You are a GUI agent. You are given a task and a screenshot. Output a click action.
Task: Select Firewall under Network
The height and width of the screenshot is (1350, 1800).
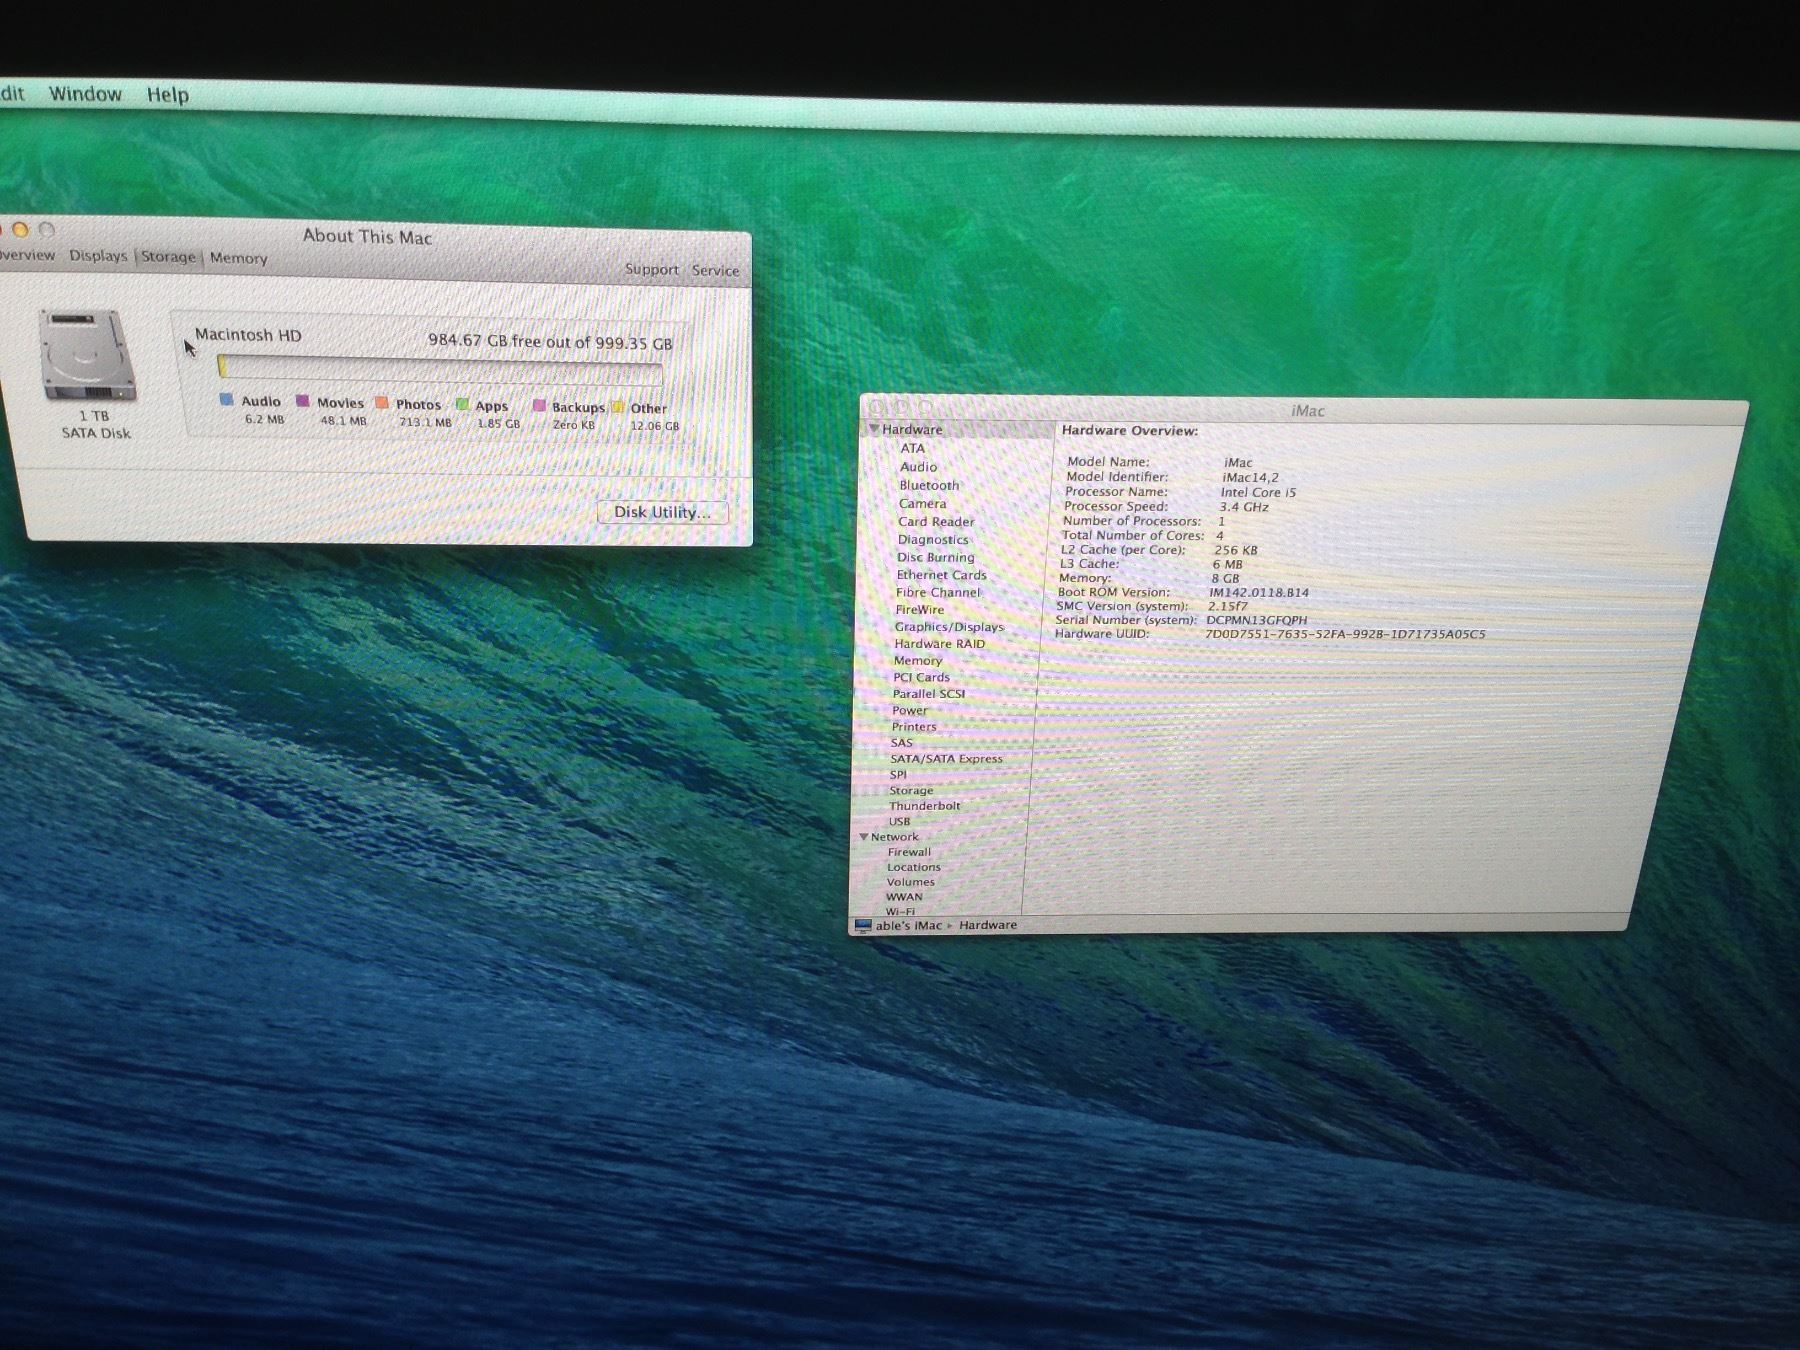(x=908, y=852)
